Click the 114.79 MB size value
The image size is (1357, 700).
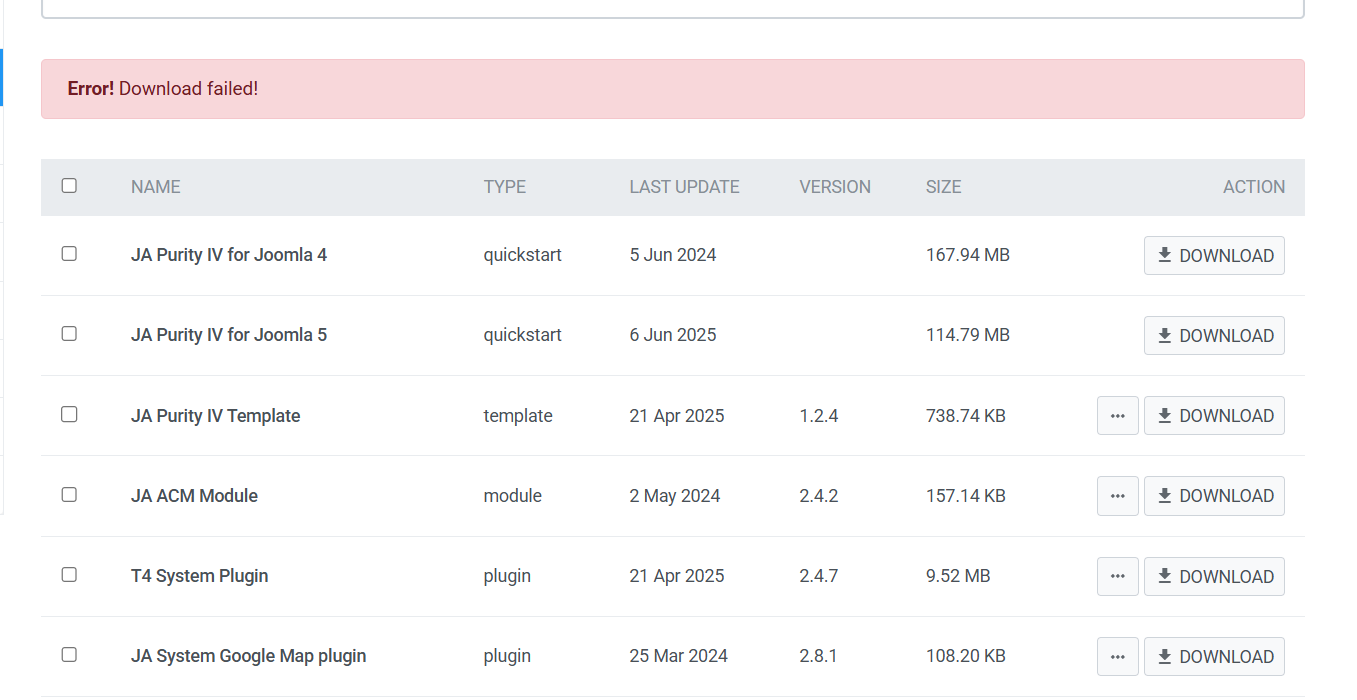[x=968, y=335]
